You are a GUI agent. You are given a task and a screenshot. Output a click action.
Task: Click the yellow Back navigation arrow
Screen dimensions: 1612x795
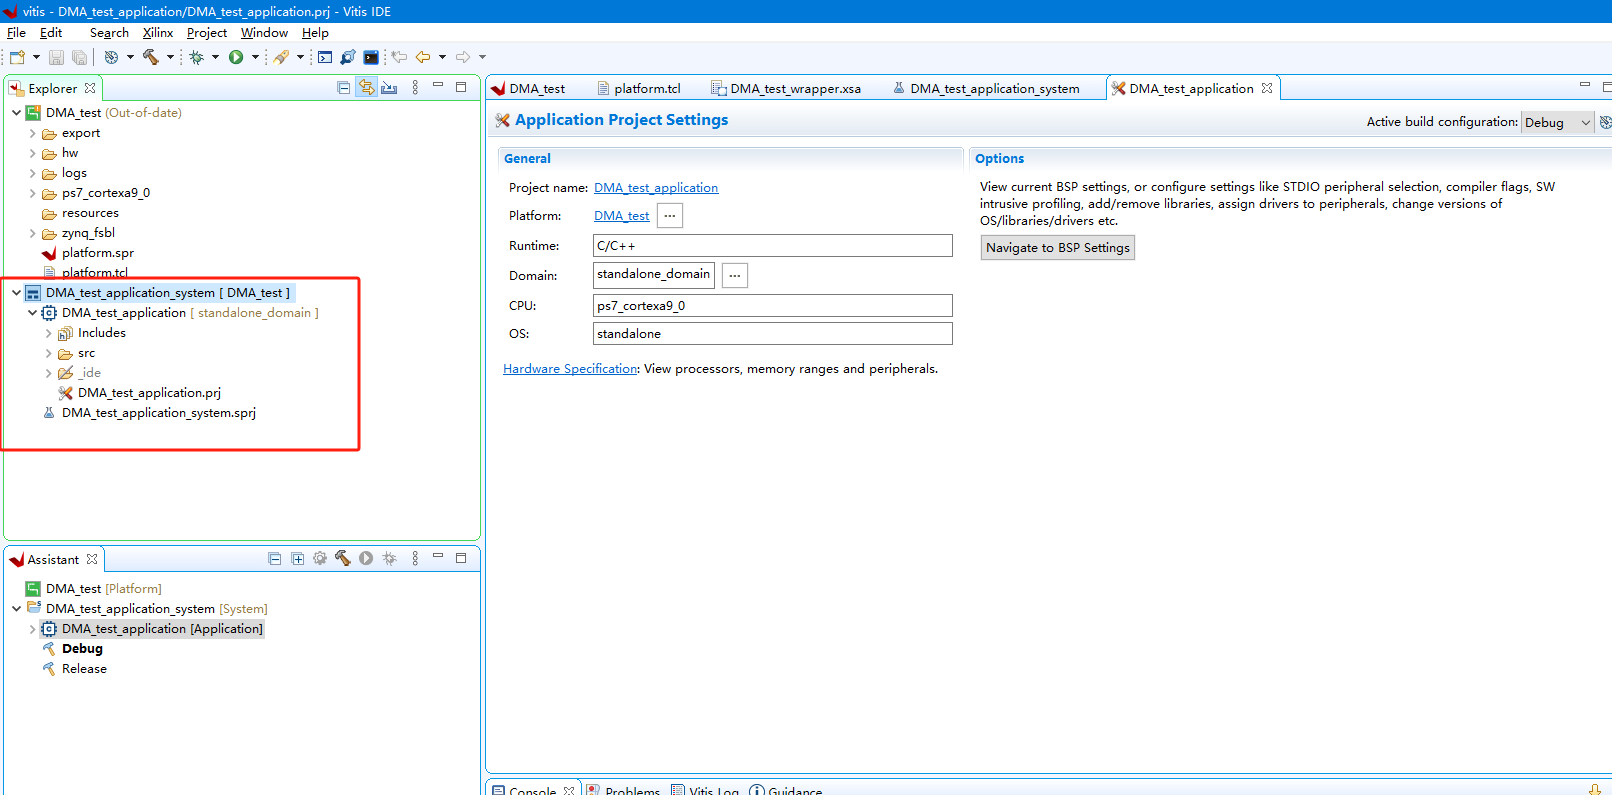423,57
